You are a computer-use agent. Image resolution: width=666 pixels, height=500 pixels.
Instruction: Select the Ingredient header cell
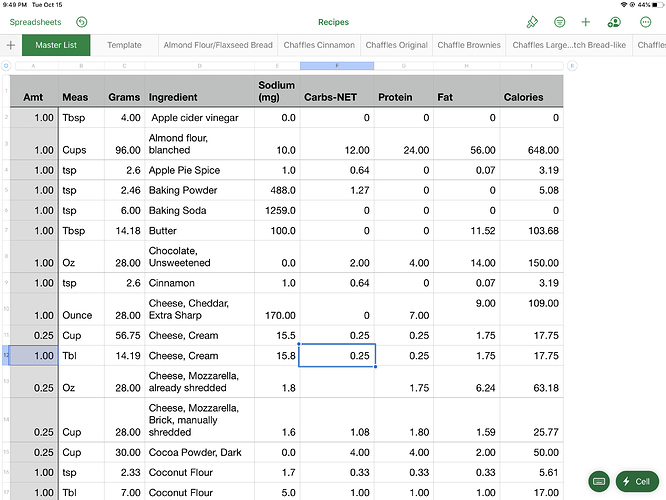(x=200, y=91)
